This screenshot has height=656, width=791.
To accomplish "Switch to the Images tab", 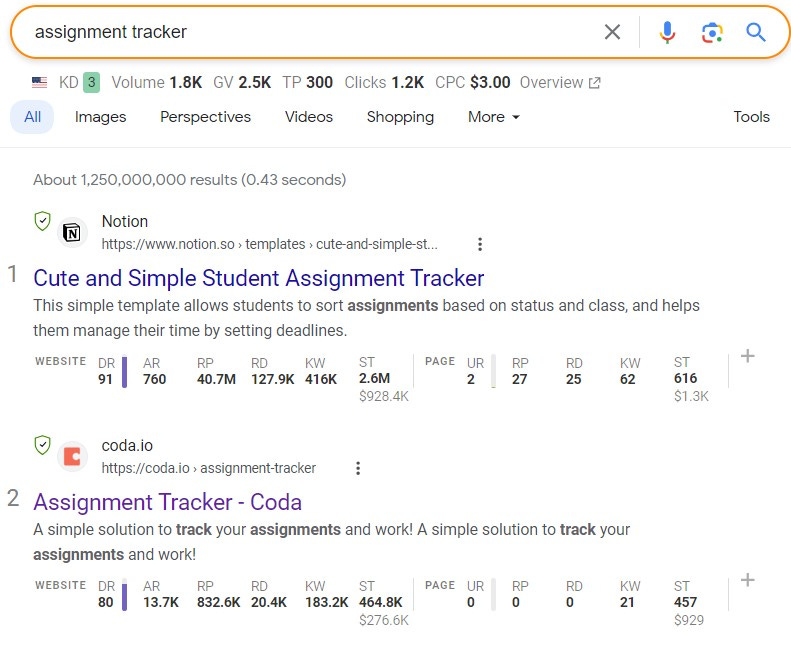I will click(100, 117).
